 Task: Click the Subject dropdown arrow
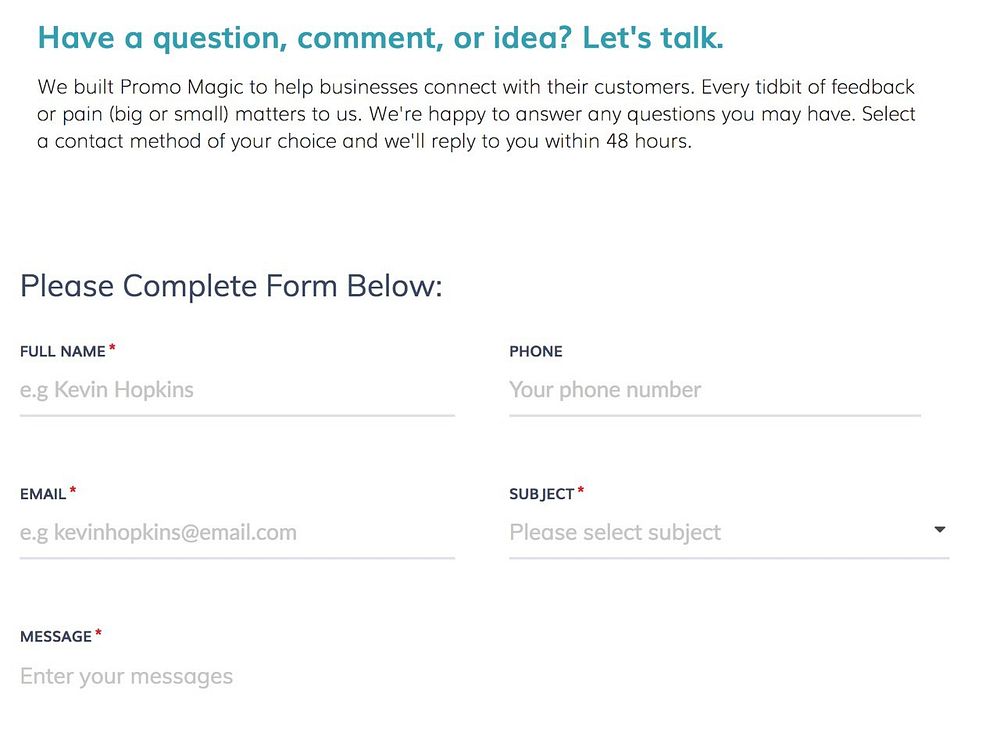939,530
